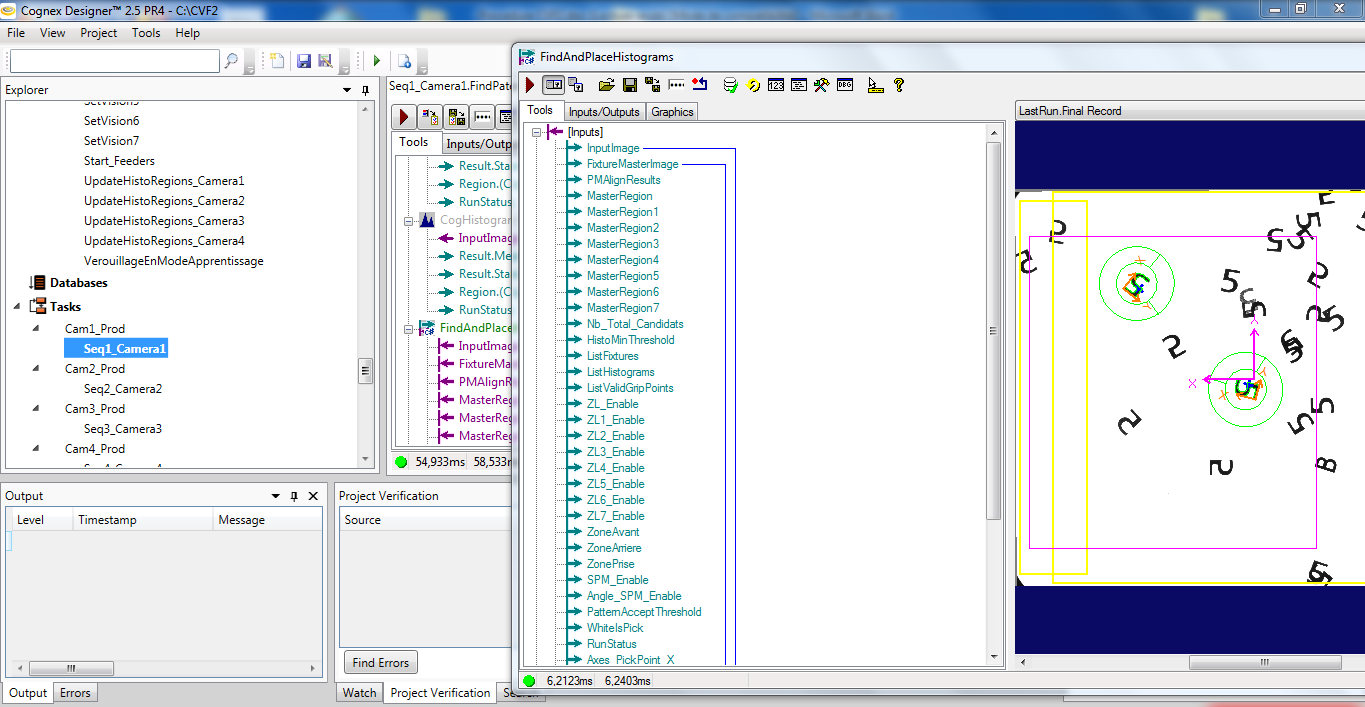Click the Message column header in Output
Viewport: 1365px width, 707px height.
coord(268,520)
